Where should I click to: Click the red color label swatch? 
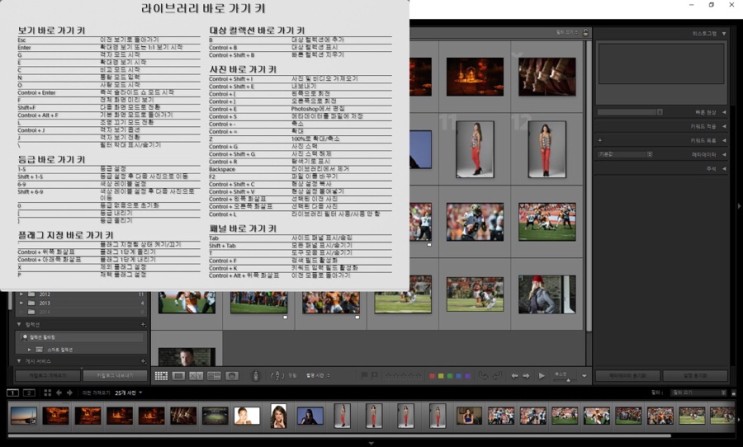431,376
